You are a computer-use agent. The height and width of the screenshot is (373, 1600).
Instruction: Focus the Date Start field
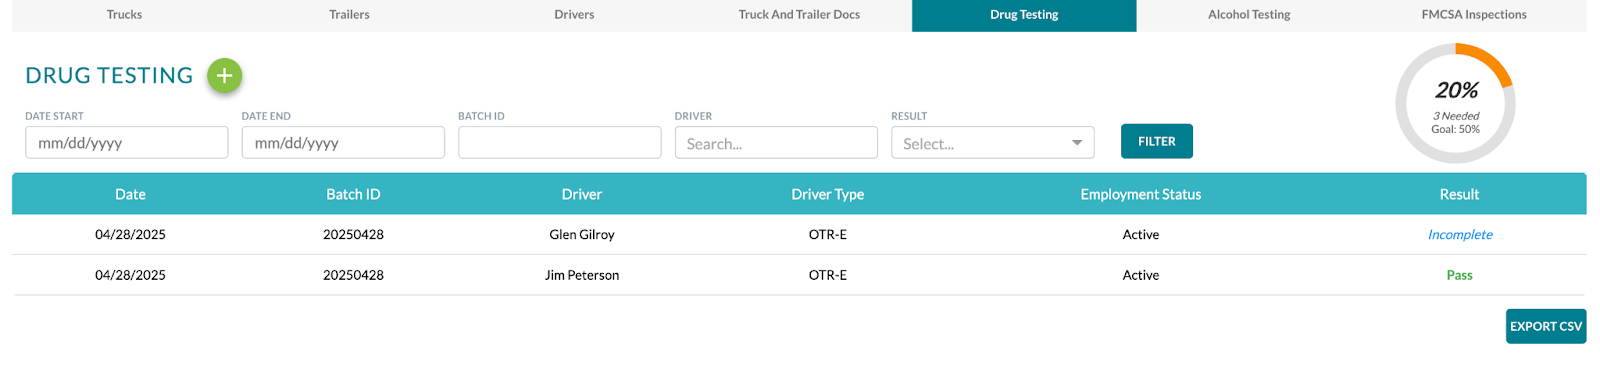coord(127,142)
